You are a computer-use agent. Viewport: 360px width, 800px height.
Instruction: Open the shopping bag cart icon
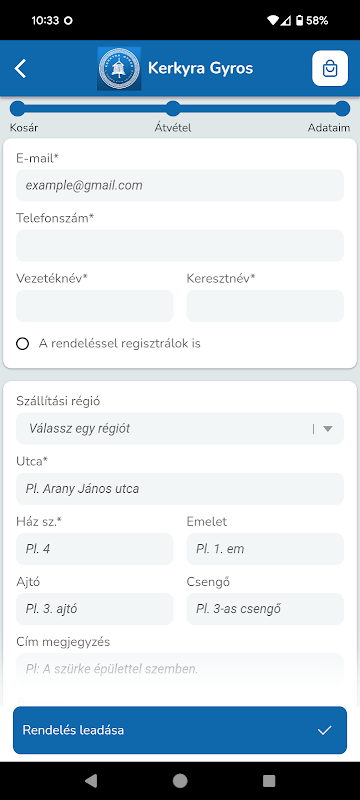pos(330,68)
